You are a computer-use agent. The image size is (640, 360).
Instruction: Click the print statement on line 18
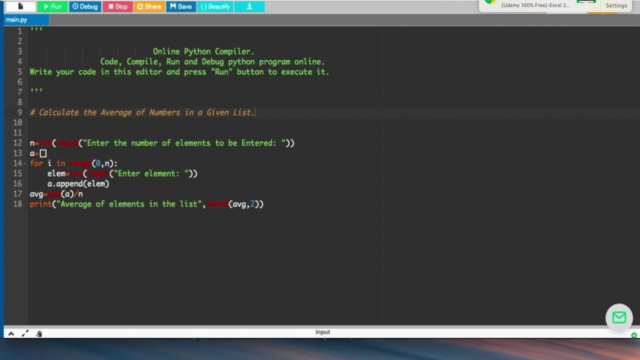pos(147,204)
